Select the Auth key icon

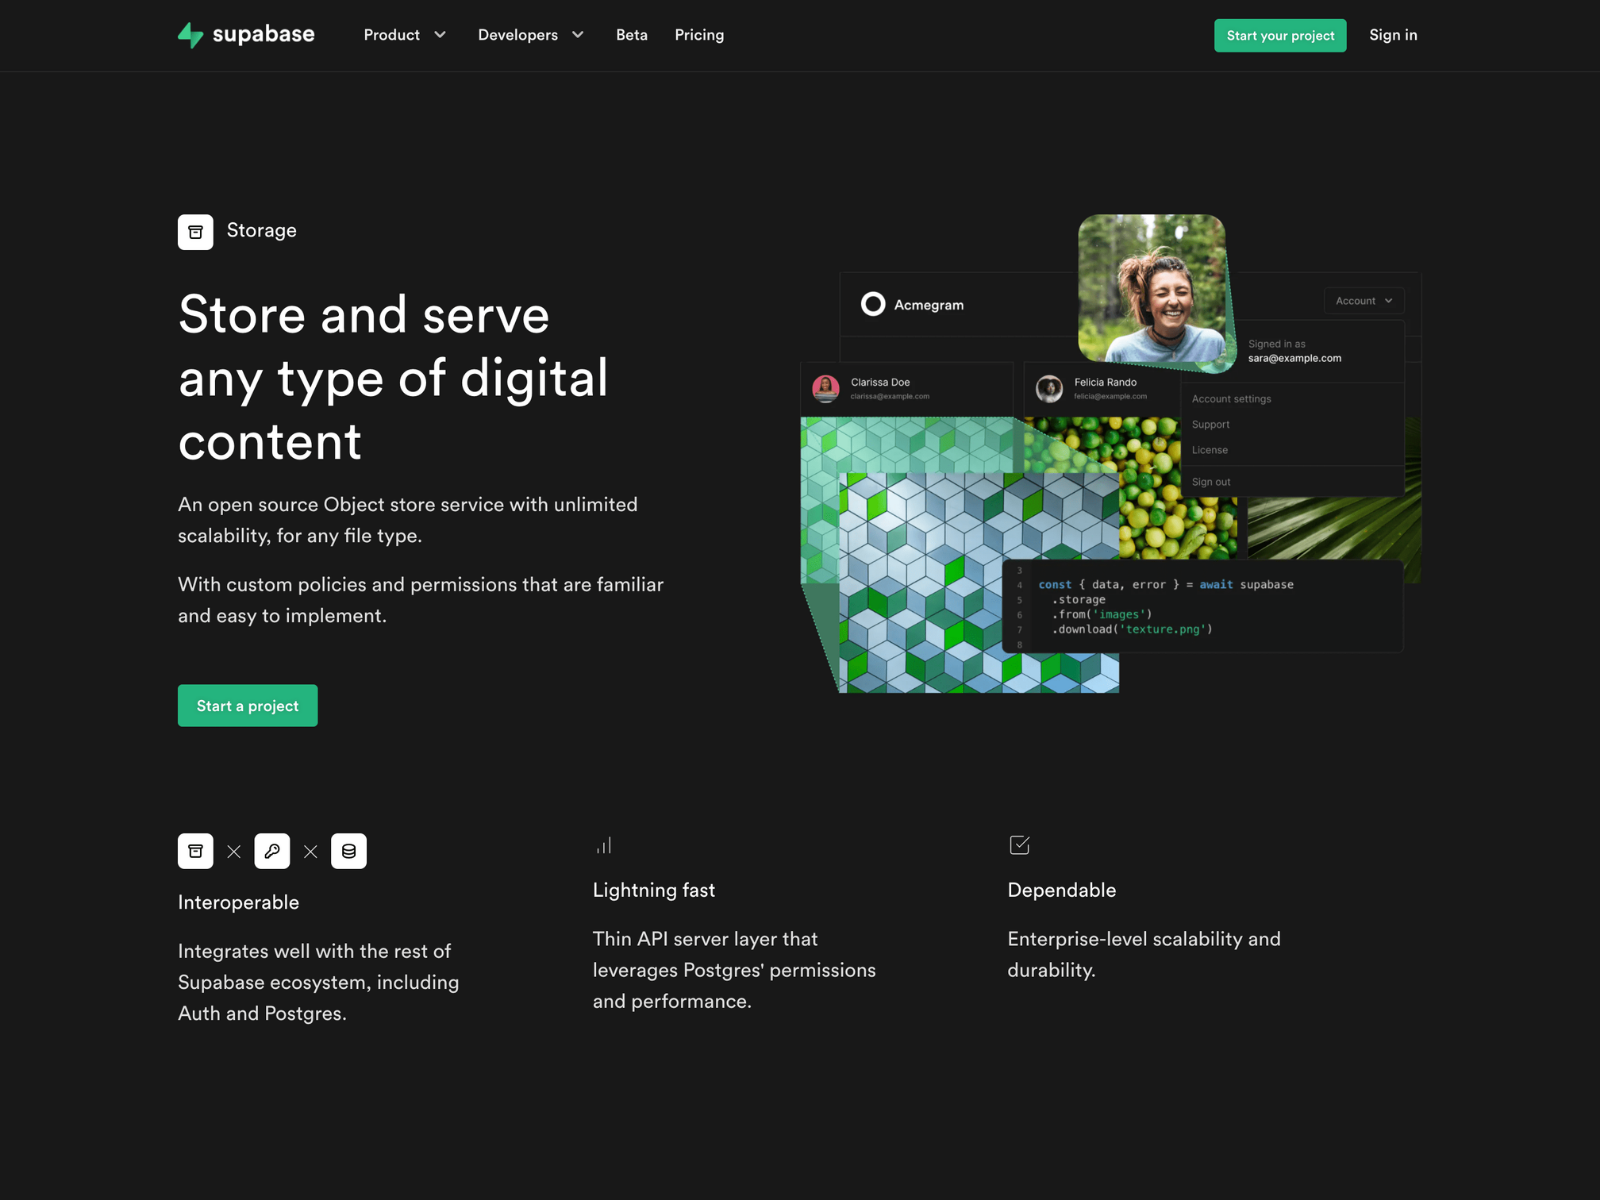point(272,851)
